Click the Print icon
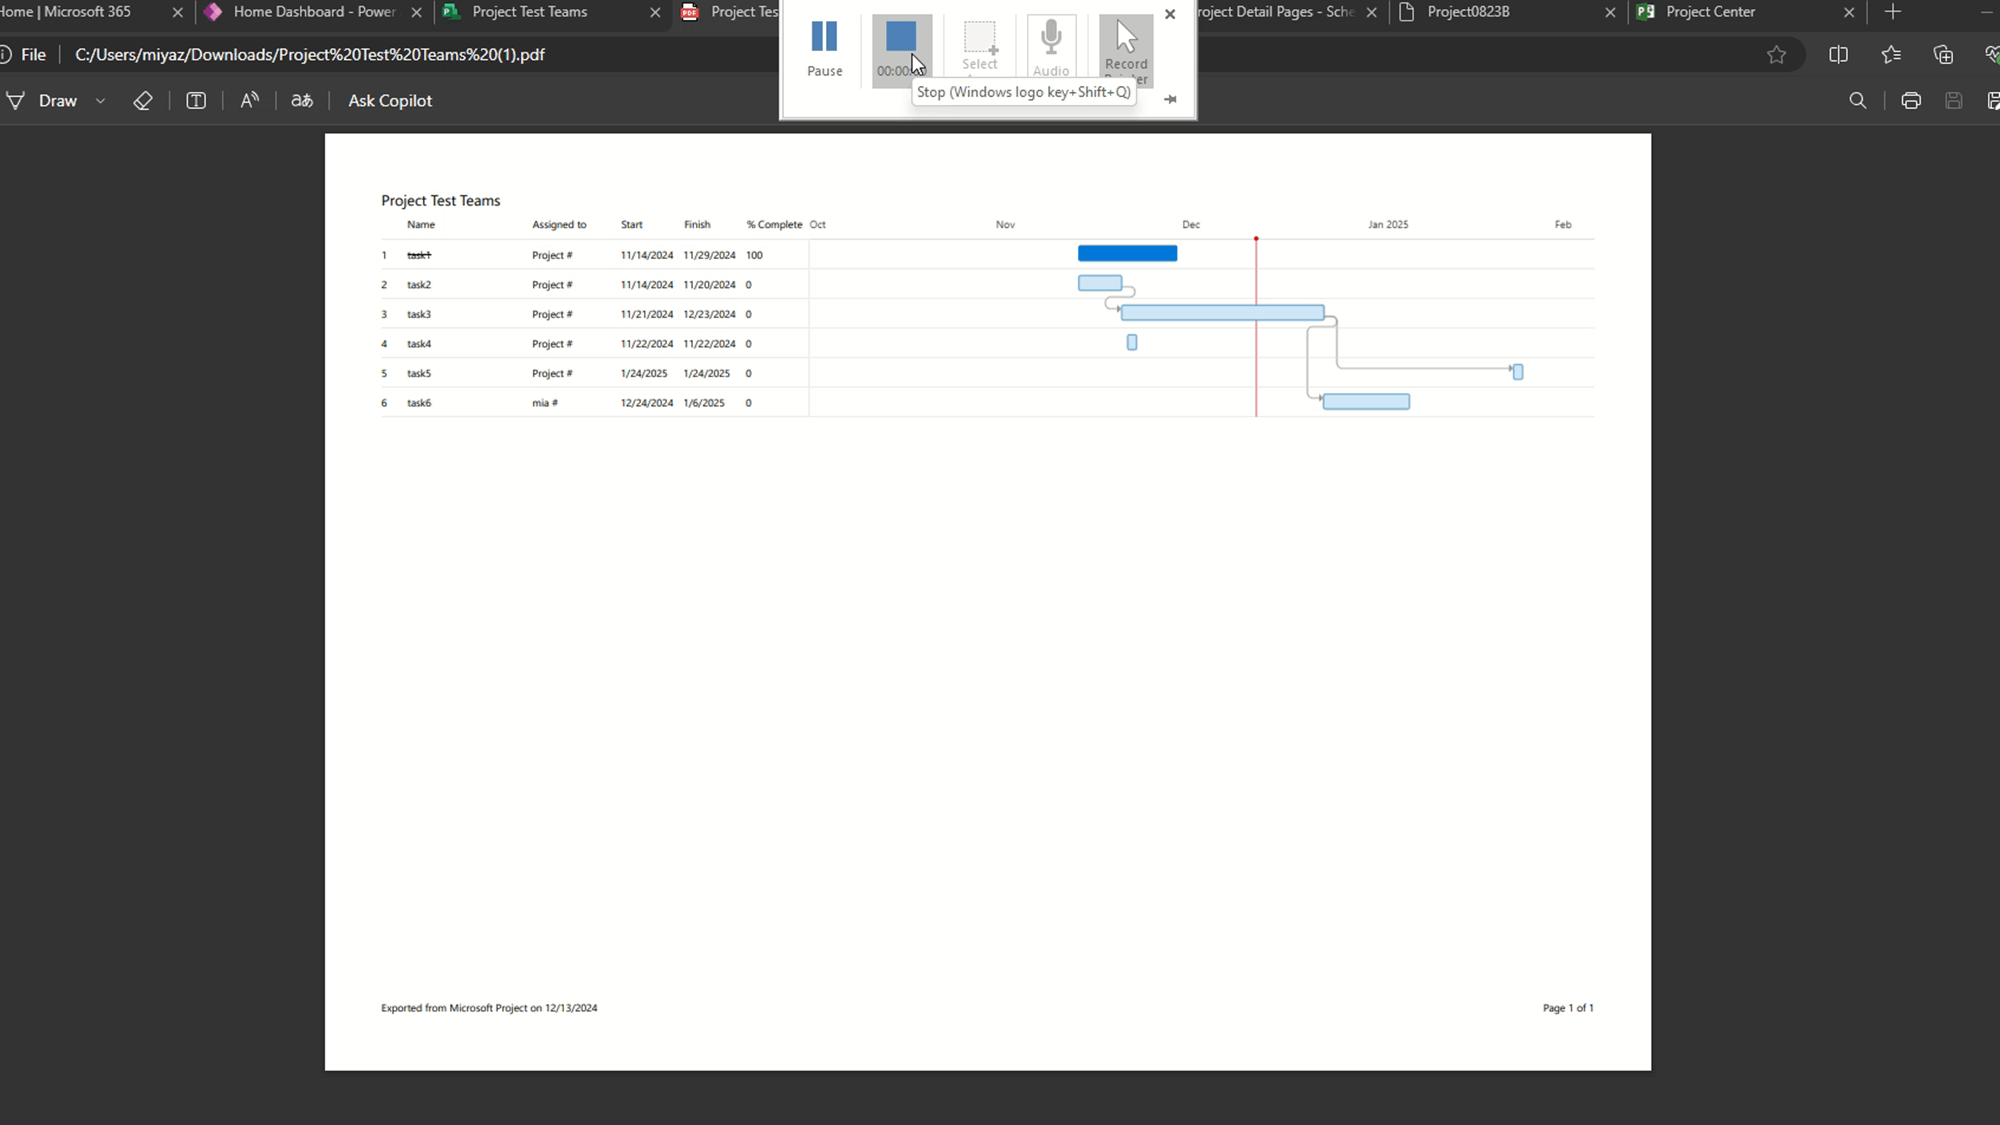The height and width of the screenshot is (1125, 2000). (x=1910, y=101)
